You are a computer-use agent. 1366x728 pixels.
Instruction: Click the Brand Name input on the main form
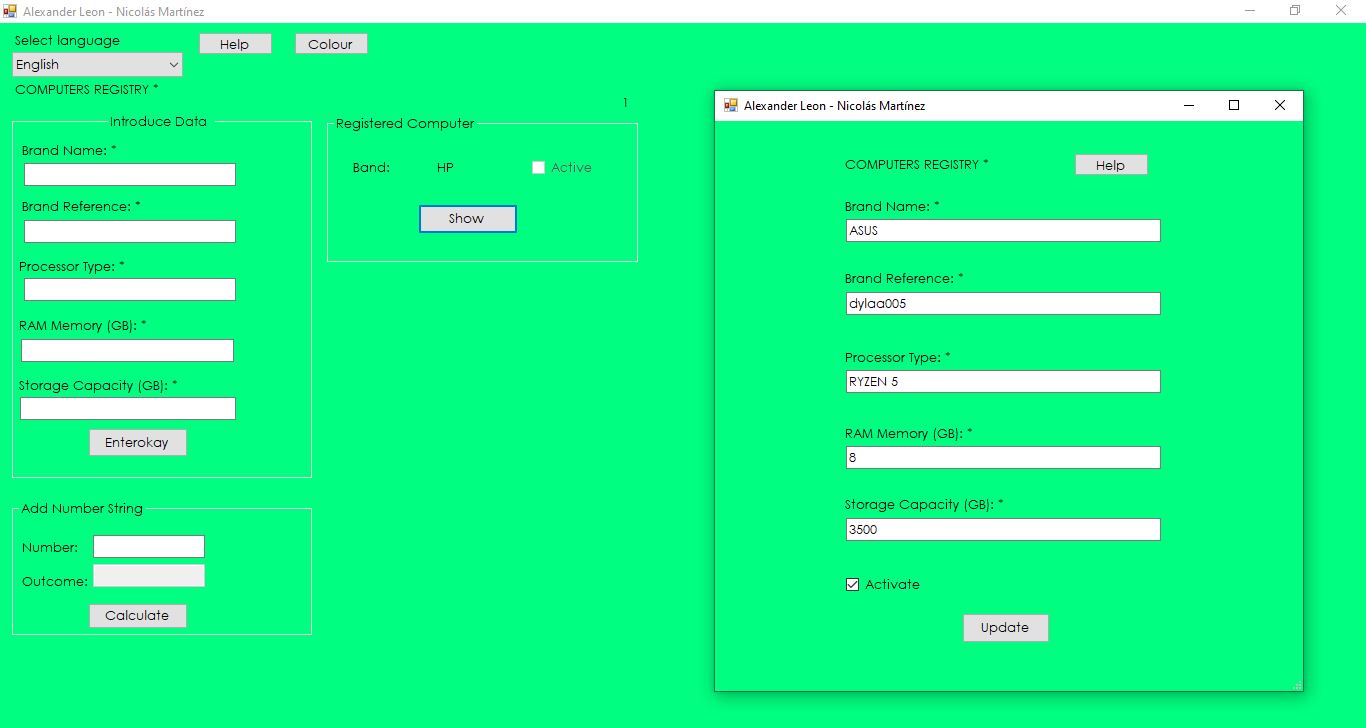coord(129,173)
